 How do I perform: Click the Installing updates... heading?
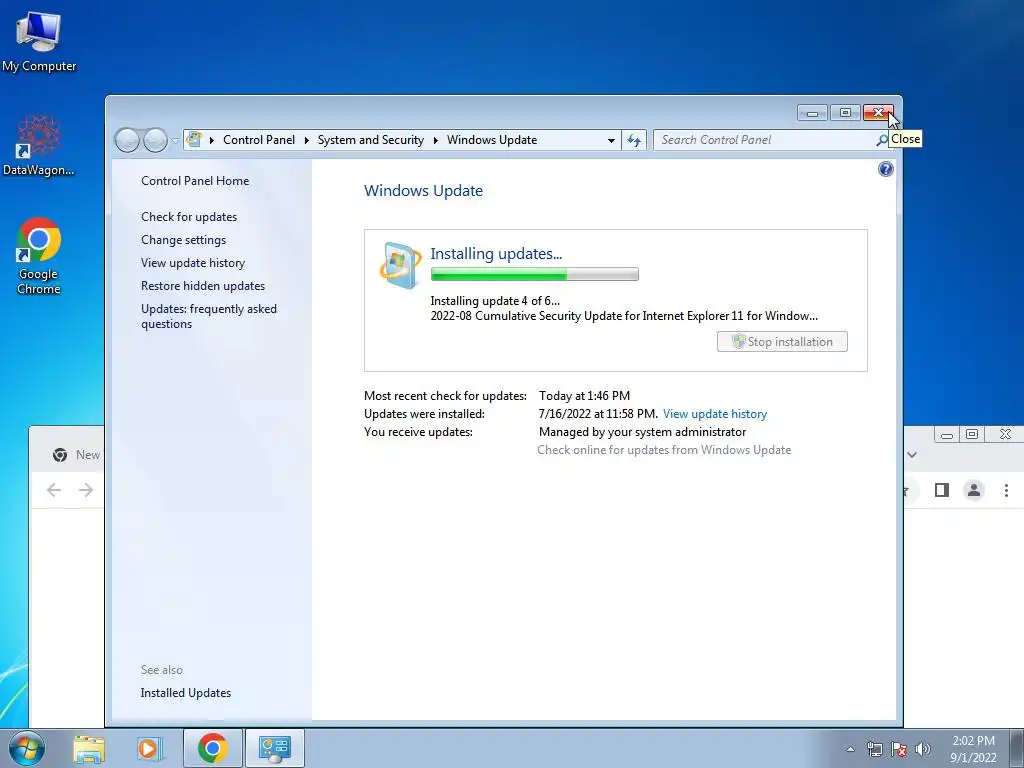(496, 253)
